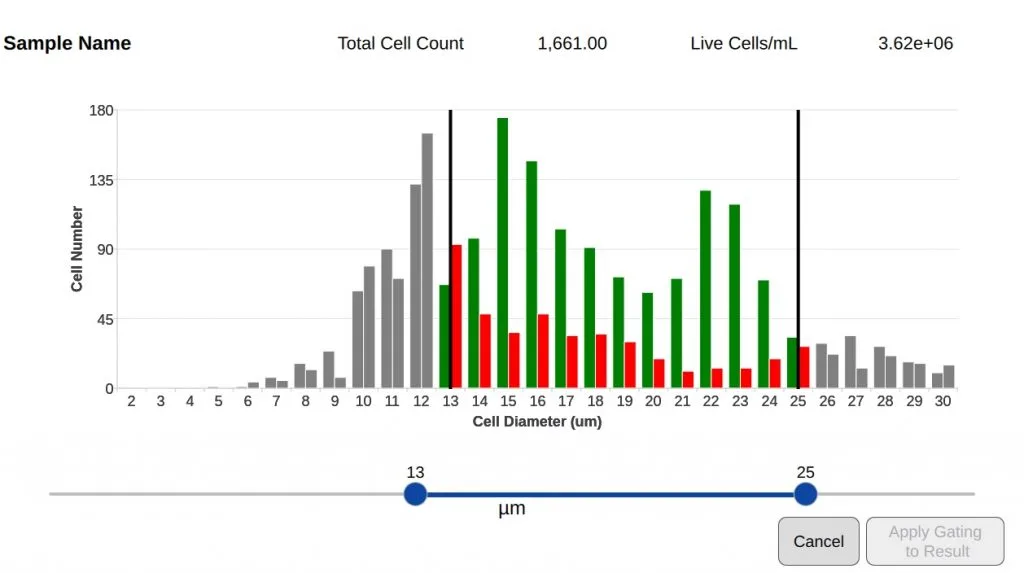Image resolution: width=1024 pixels, height=573 pixels.
Task: Click the green bar at 22 µm
Action: click(705, 289)
